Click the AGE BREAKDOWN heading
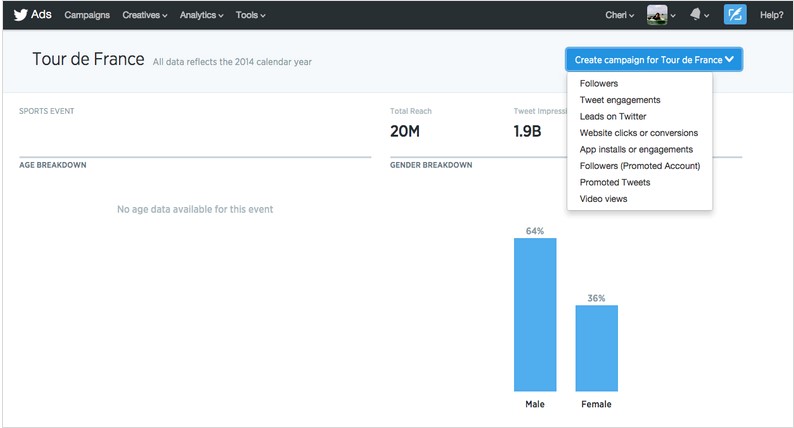This screenshot has width=794, height=428. coord(53,165)
